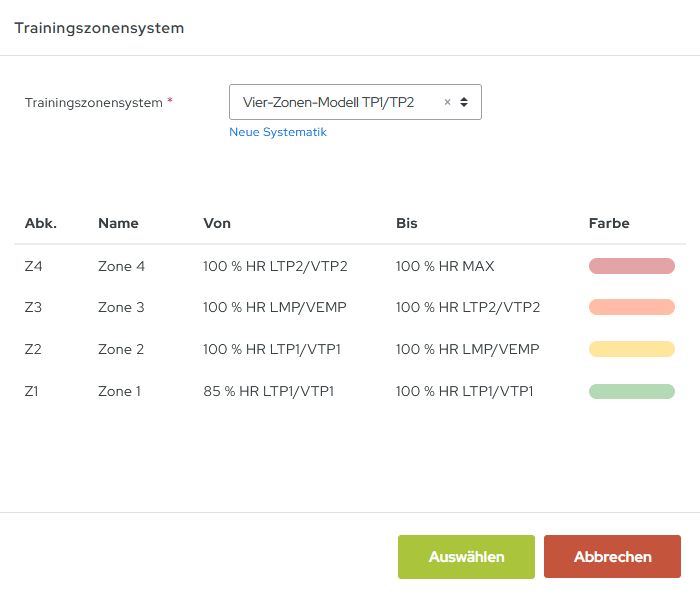Open the Trainingszonensystem dropdown arrow
The height and width of the screenshot is (600, 700).
click(464, 102)
